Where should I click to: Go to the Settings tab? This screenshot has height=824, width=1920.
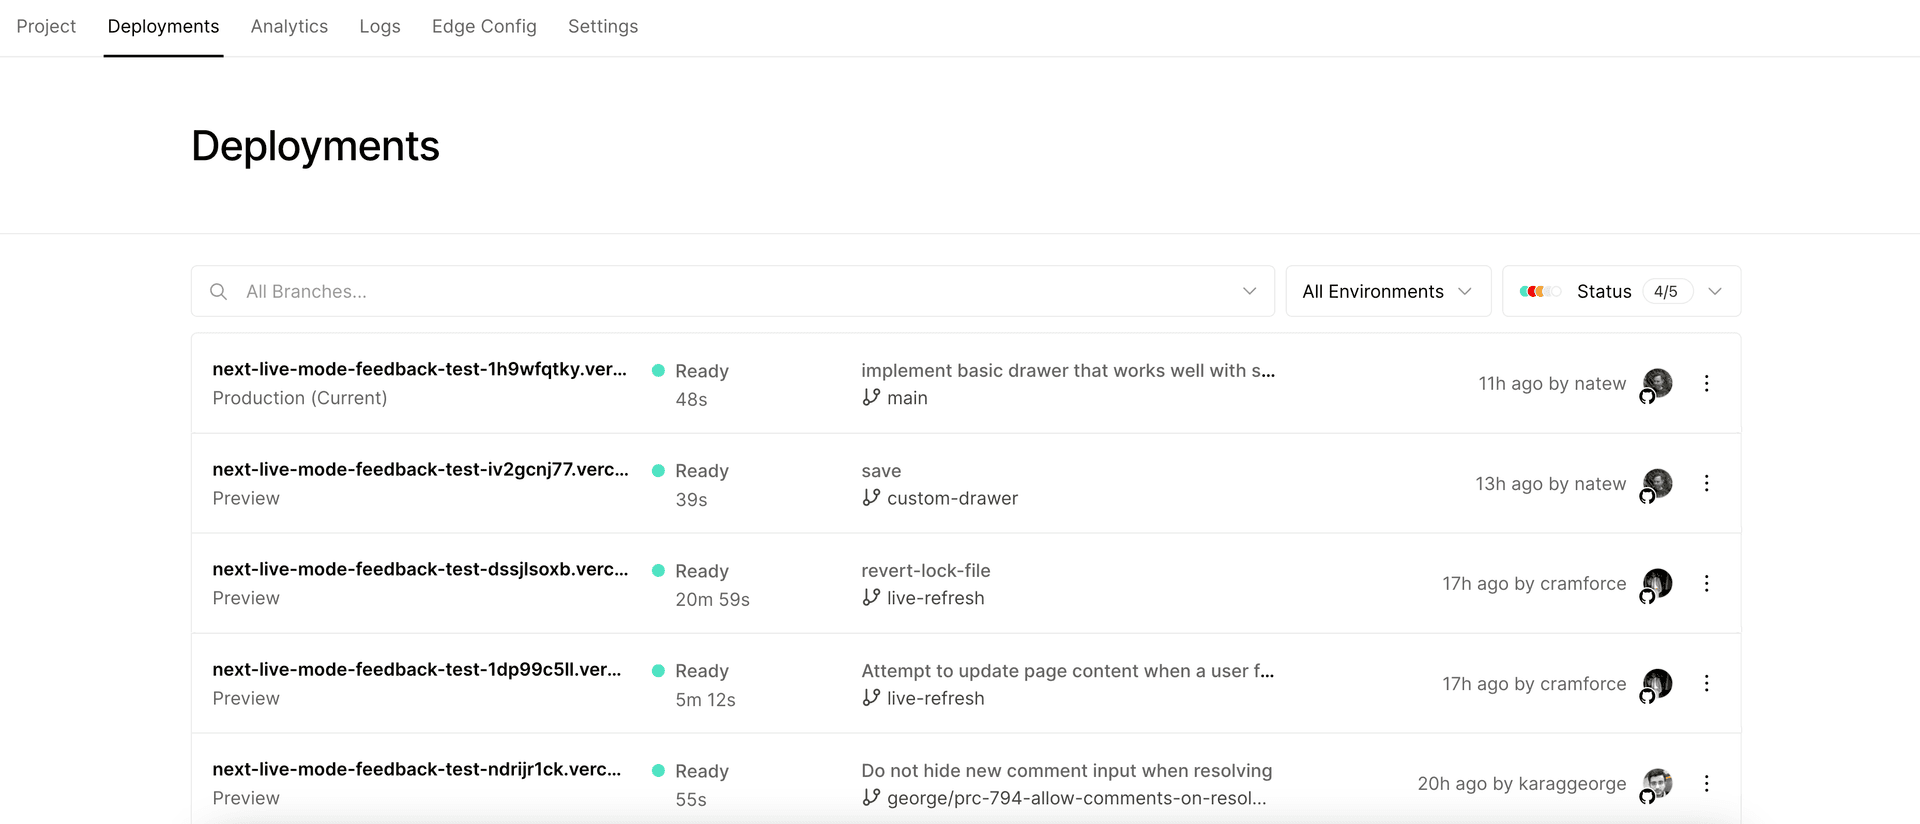602,26
